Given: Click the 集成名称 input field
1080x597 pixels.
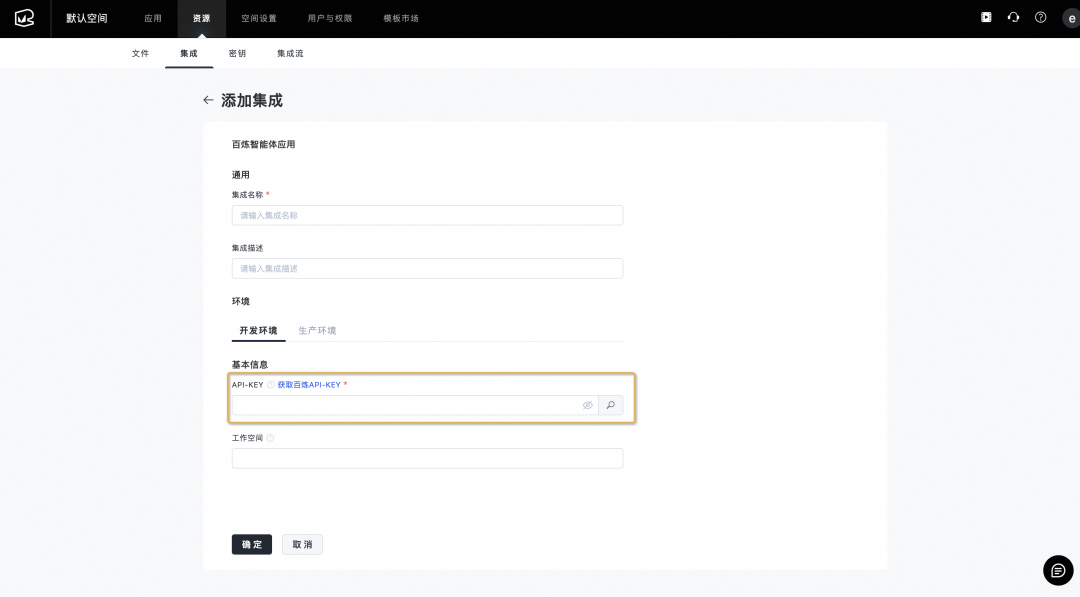Looking at the screenshot, I should pyautogui.click(x=427, y=215).
